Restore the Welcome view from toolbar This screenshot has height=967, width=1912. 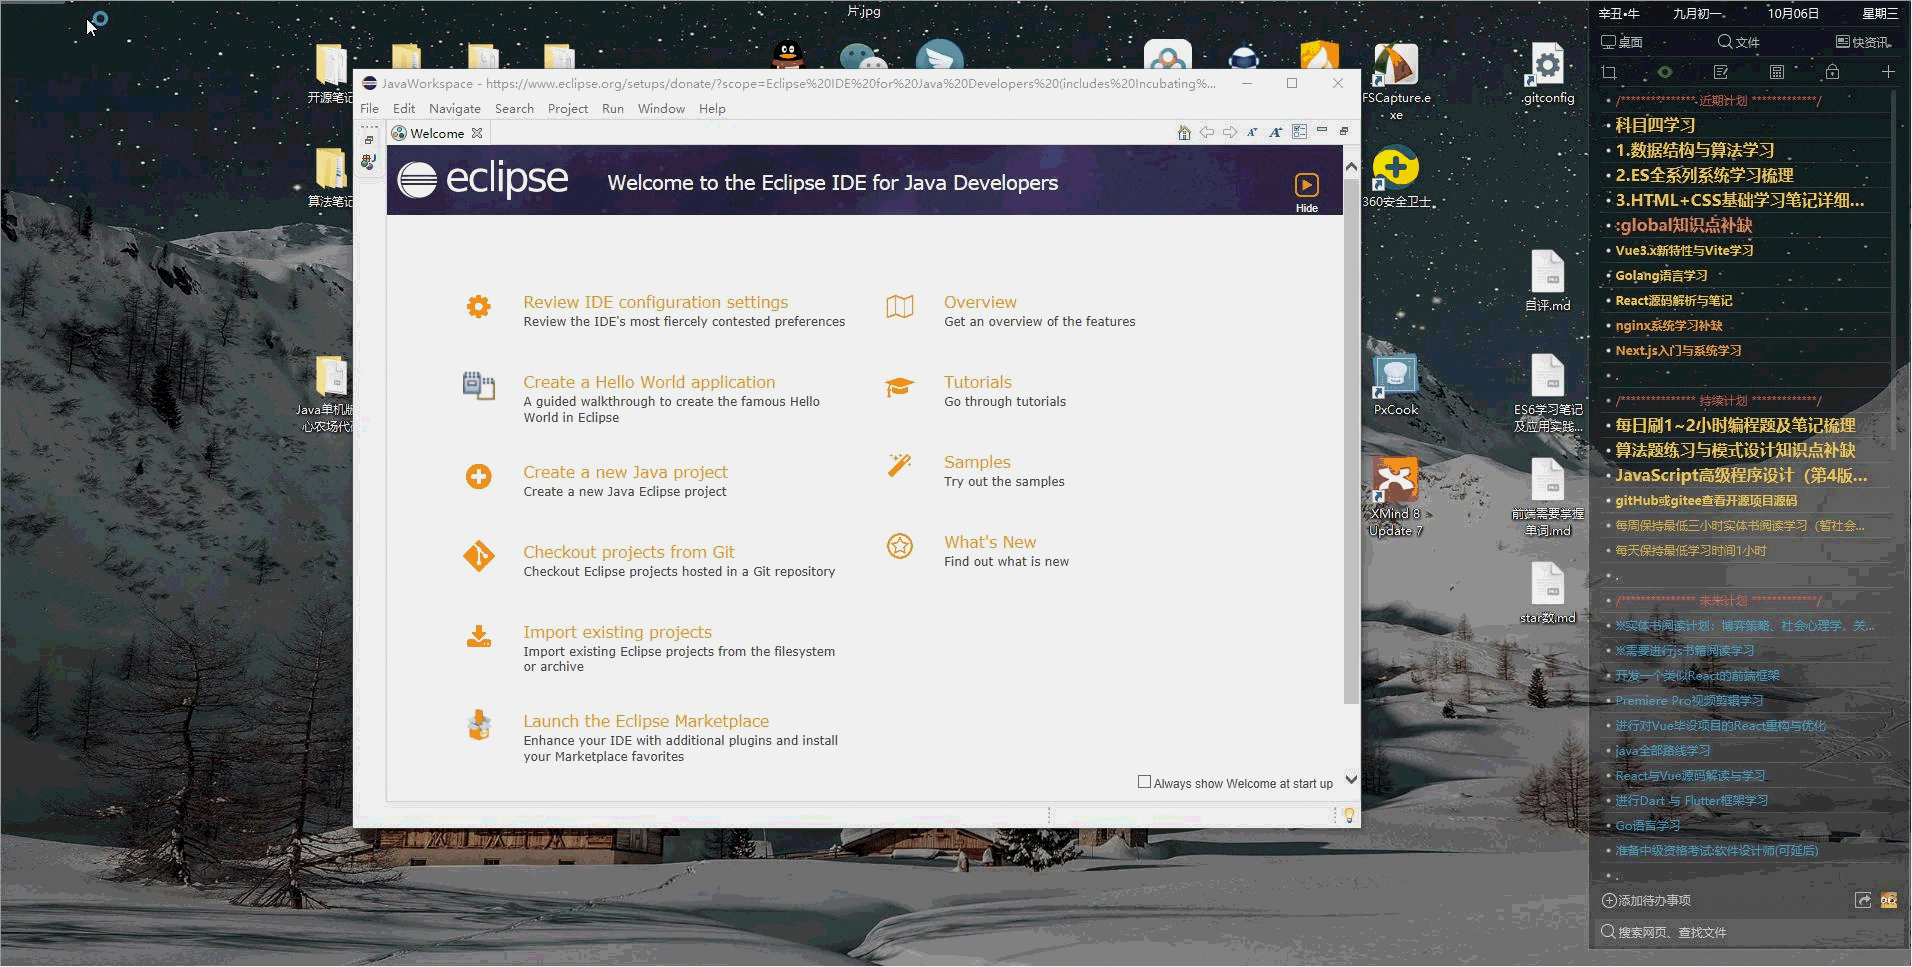1344,131
